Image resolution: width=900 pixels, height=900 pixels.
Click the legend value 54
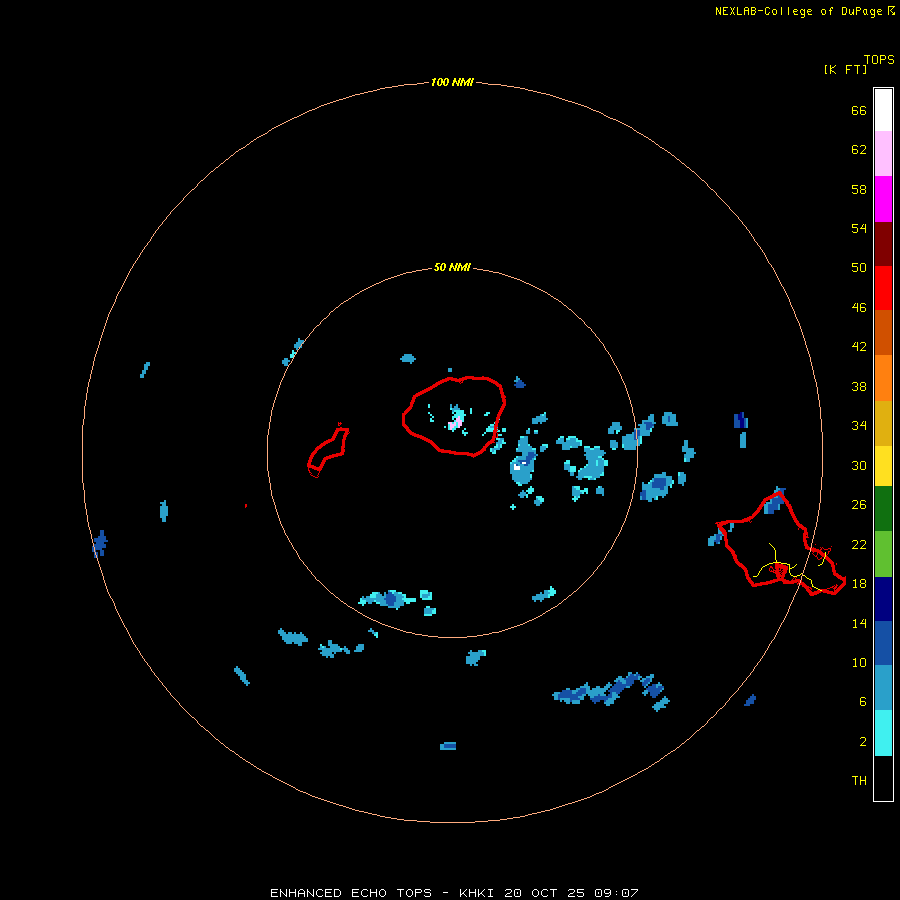pos(859,228)
